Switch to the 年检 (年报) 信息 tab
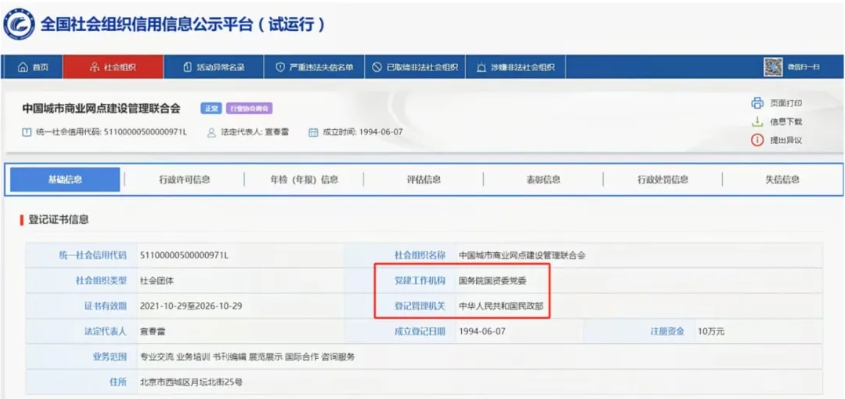The width and height of the screenshot is (845, 399). click(304, 180)
